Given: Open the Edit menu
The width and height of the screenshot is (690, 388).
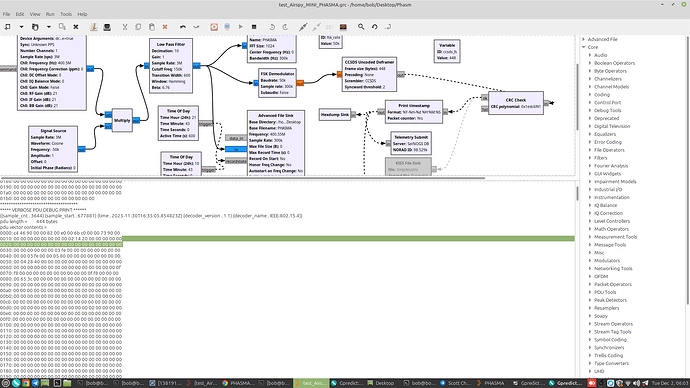Looking at the screenshot, I should tap(20, 14).
